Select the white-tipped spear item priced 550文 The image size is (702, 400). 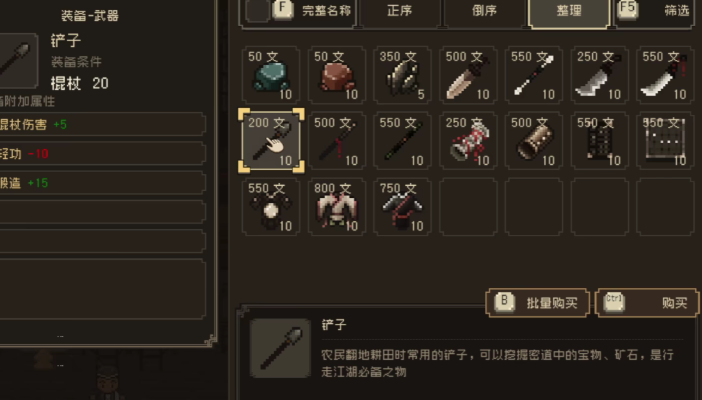(x=534, y=75)
